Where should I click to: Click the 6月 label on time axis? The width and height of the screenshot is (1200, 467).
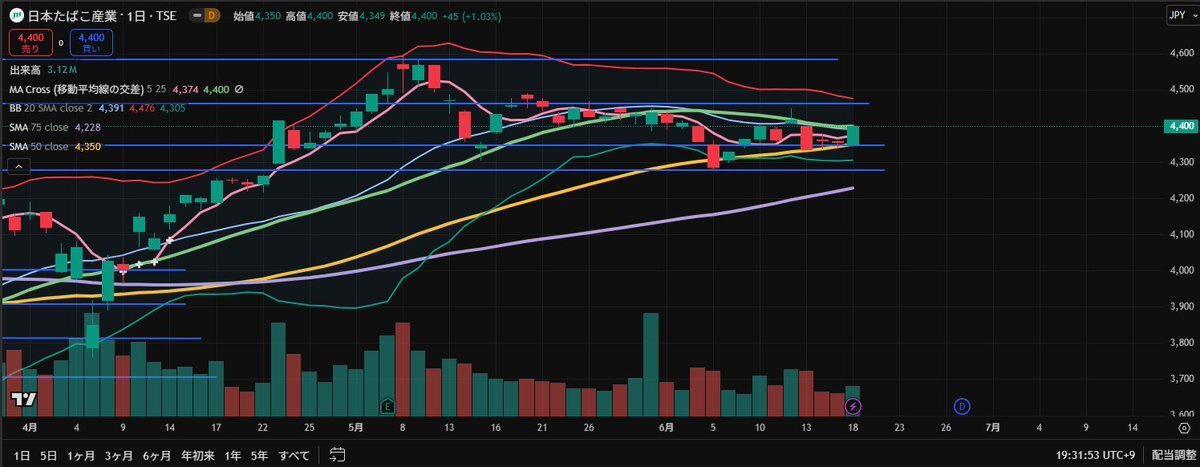(x=667, y=427)
